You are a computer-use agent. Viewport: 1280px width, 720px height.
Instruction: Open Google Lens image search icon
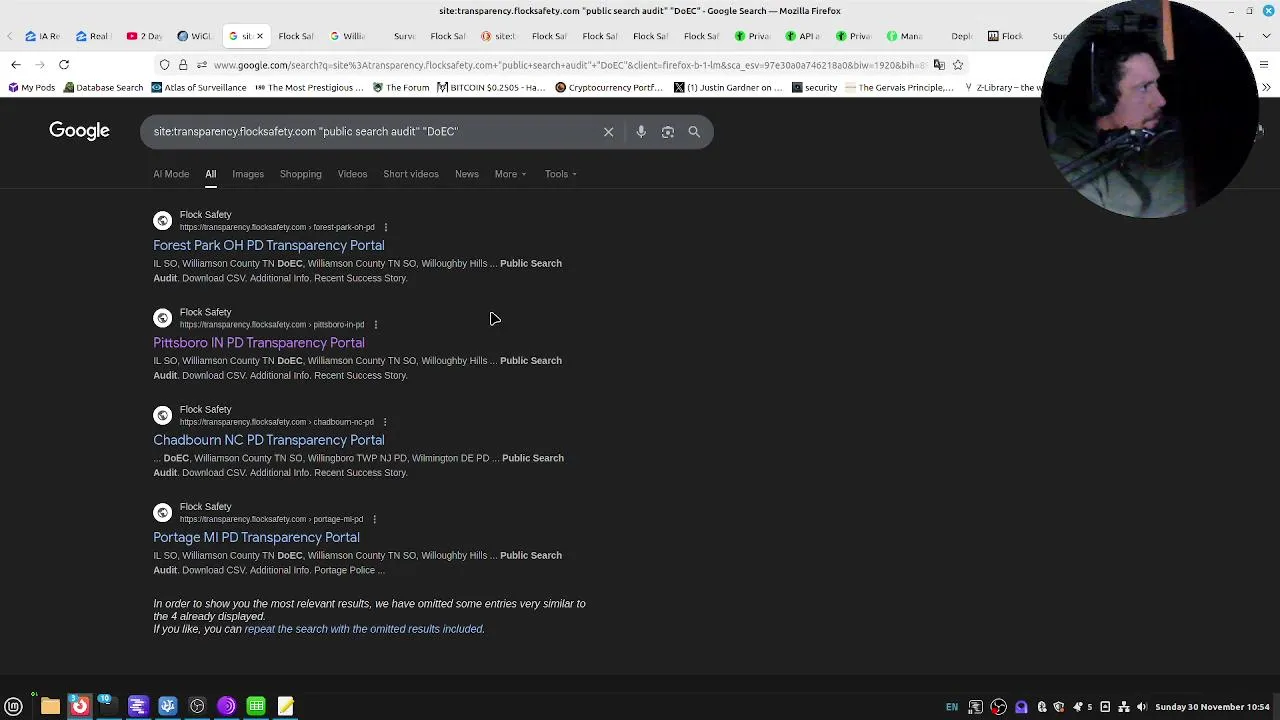[668, 132]
